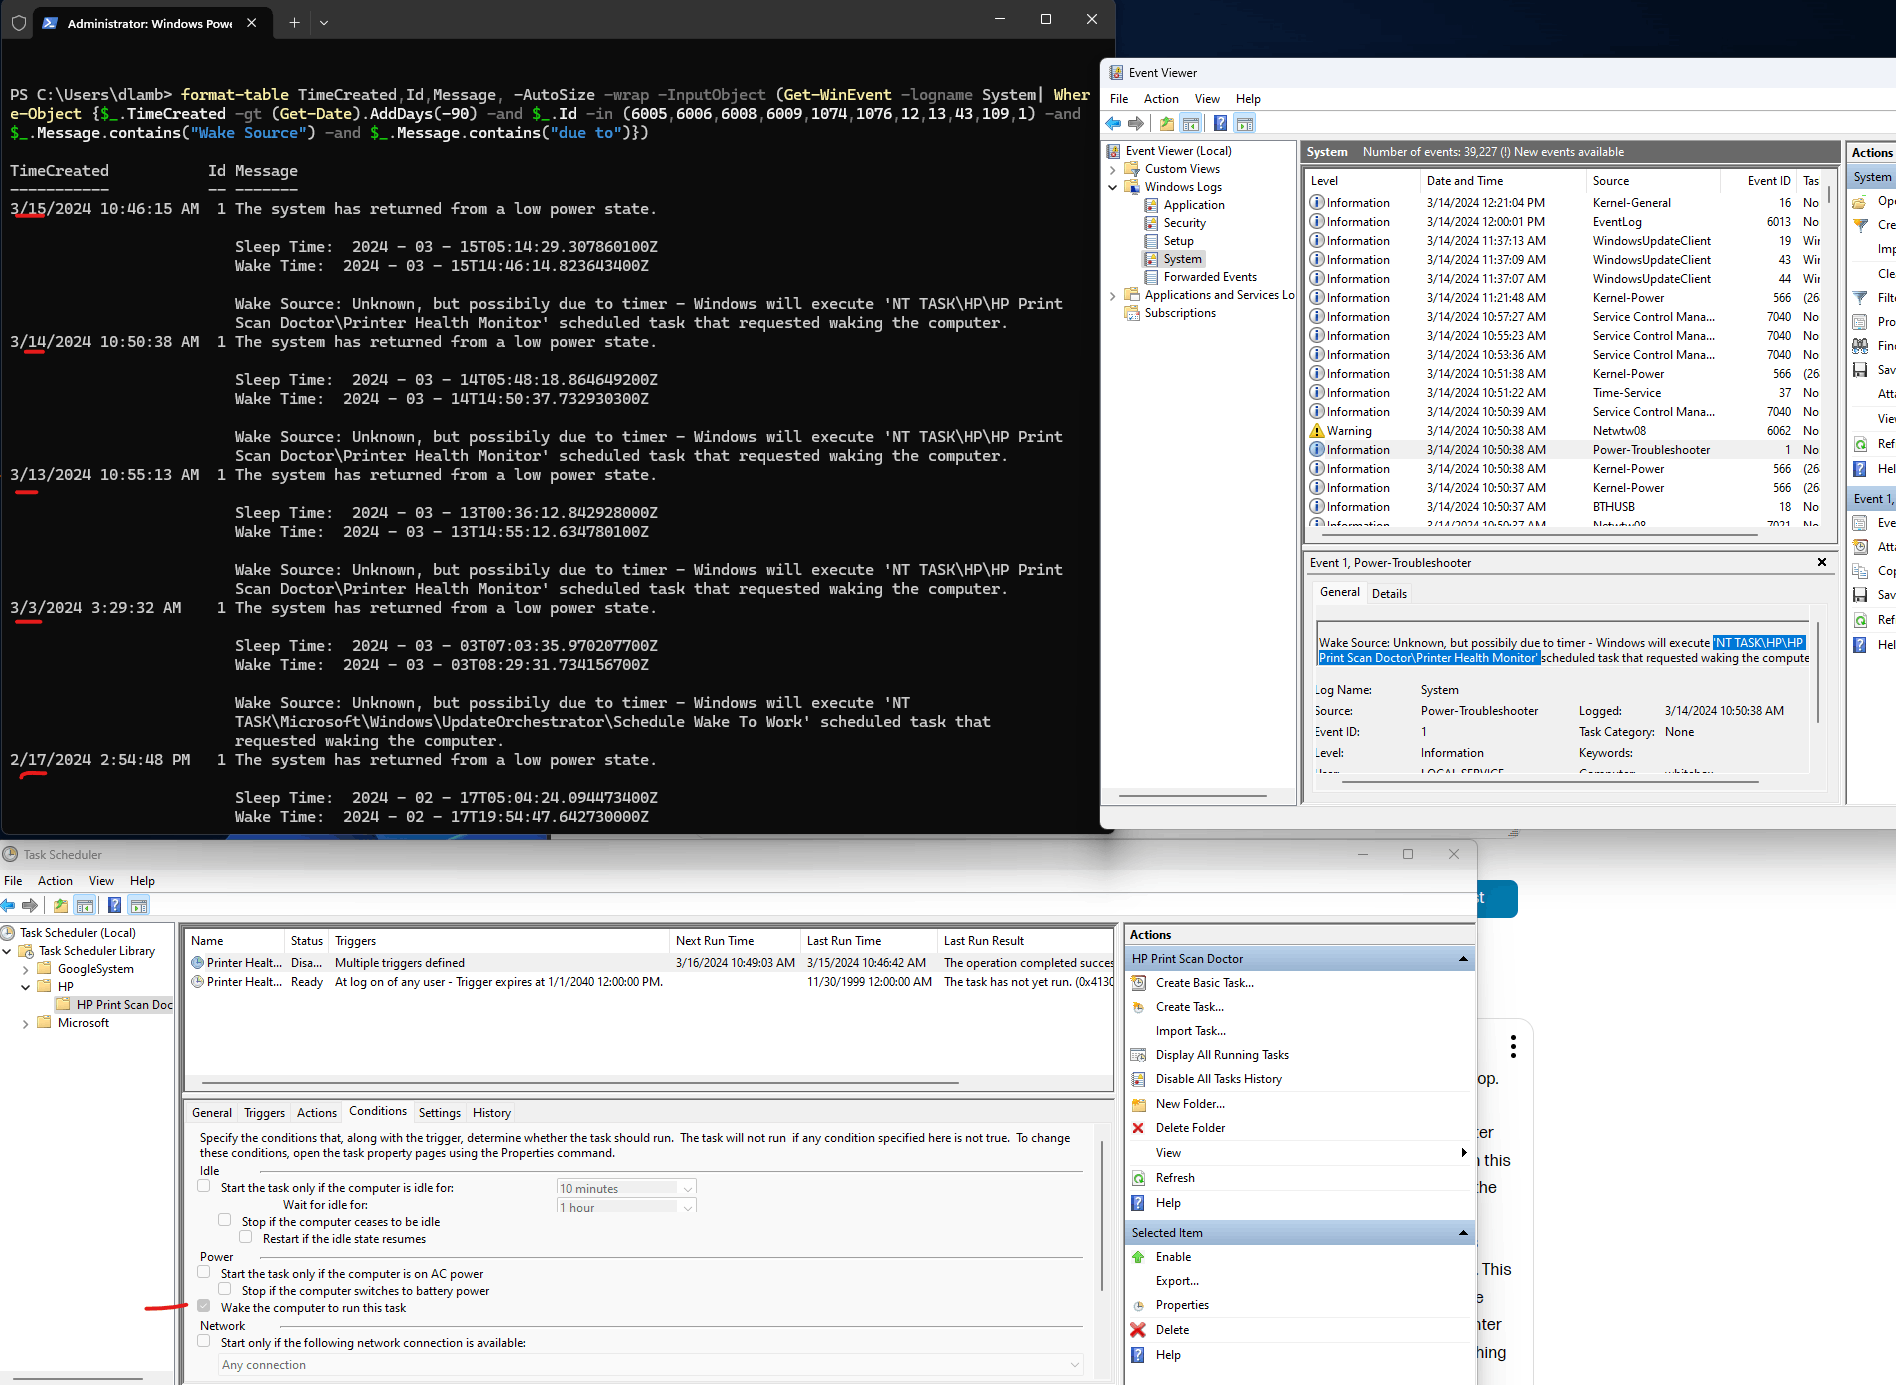
Task: Click Refresh action in Task Scheduler
Action: [1175, 1178]
